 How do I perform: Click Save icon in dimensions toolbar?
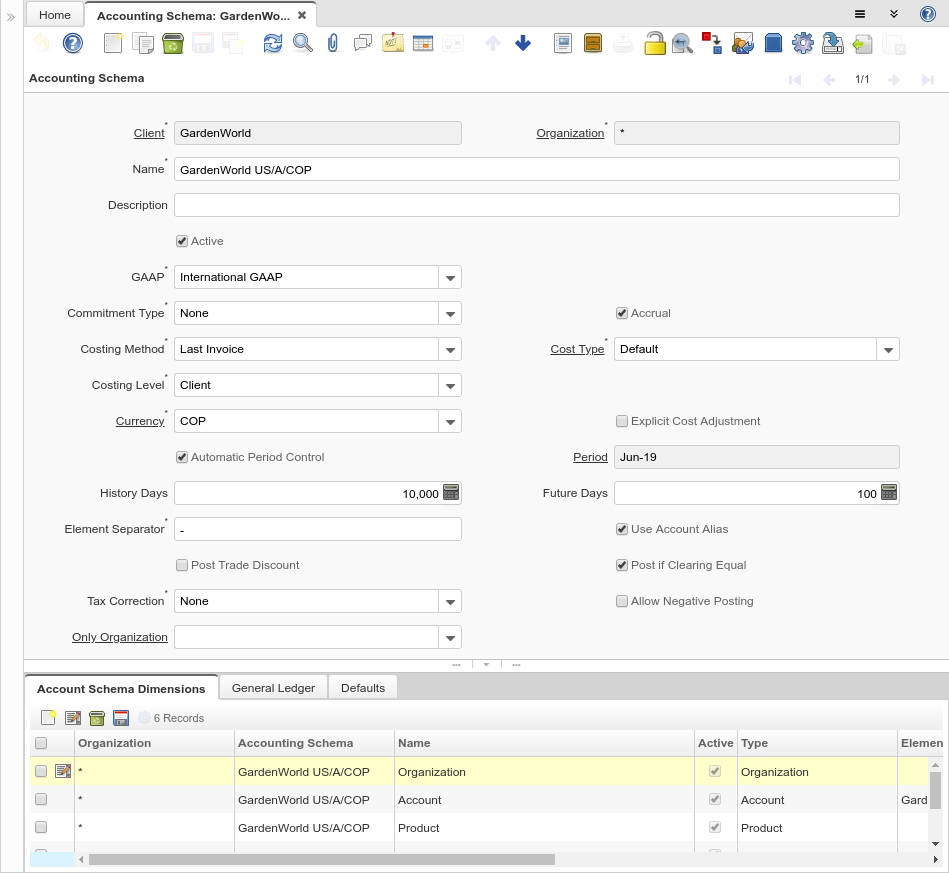pos(121,717)
